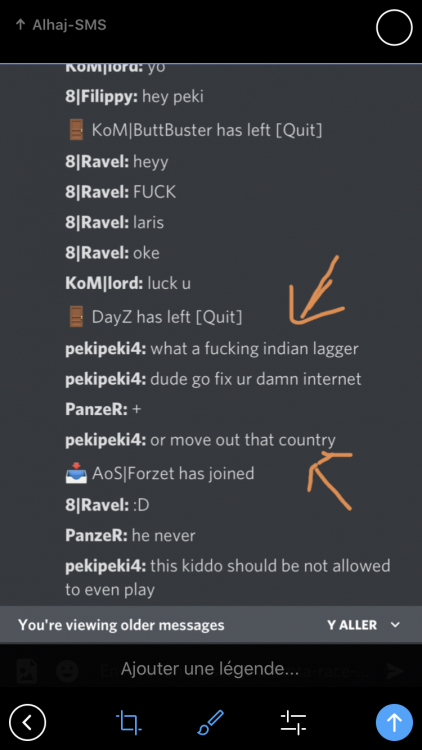Select the crop tool icon
Viewport: 422px width, 750px height.
tap(128, 722)
